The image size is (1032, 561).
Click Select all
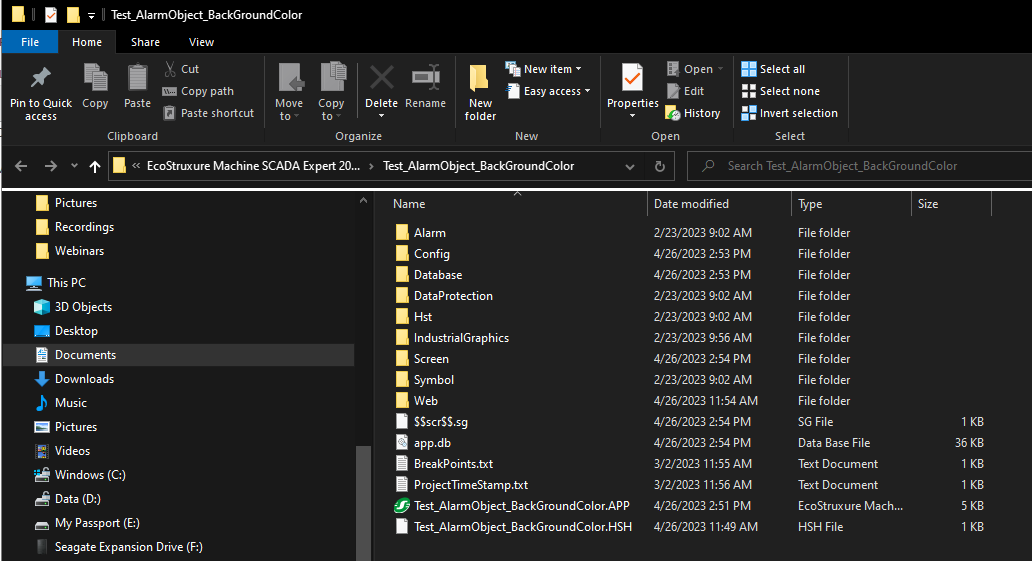[773, 69]
